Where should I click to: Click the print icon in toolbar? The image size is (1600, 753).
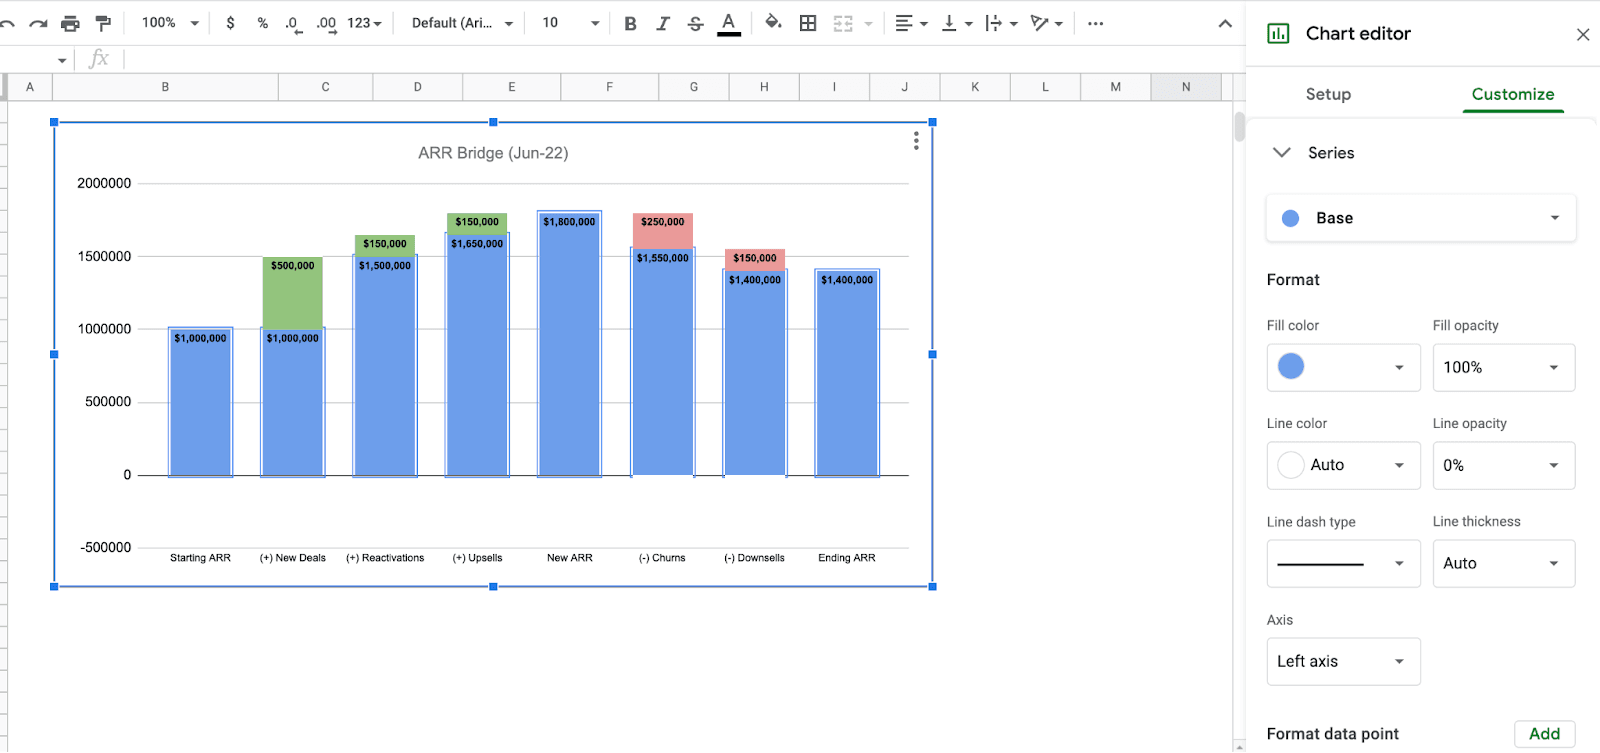click(70, 23)
